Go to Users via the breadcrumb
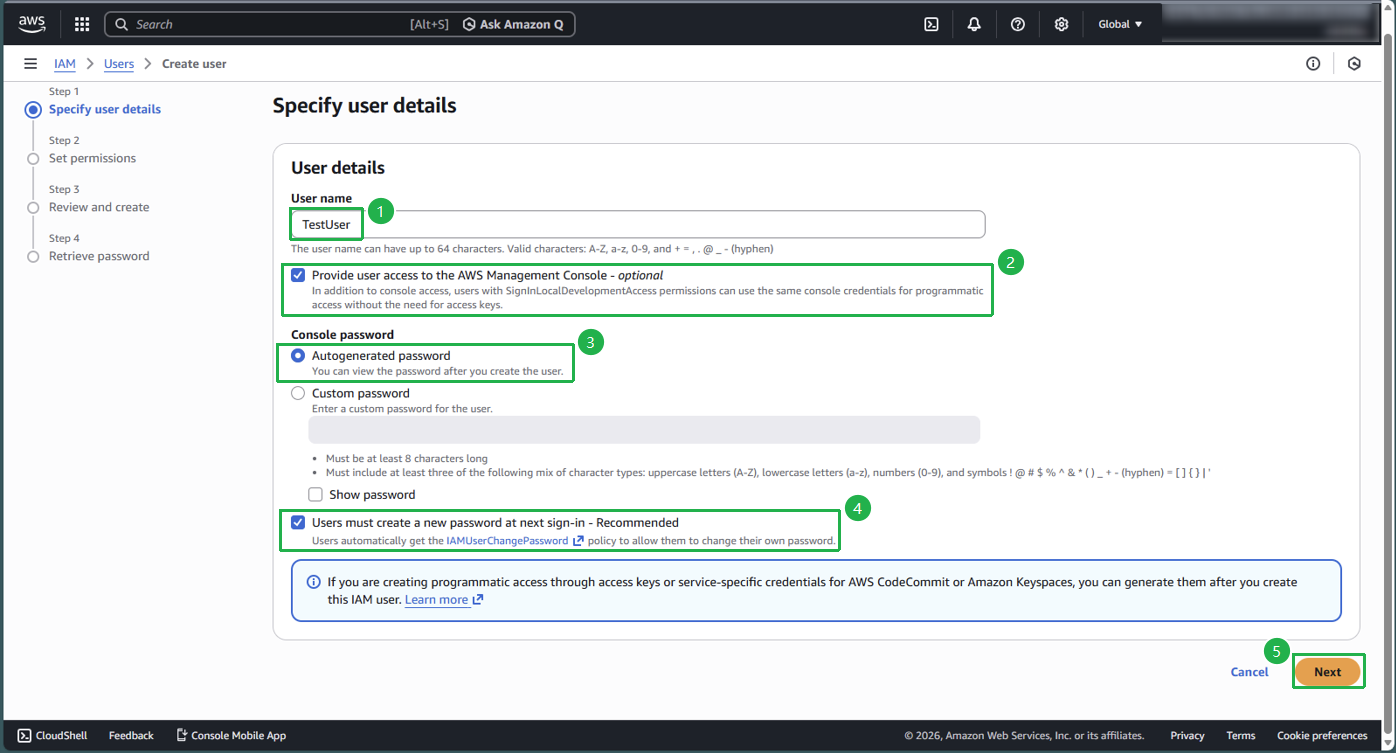The height and width of the screenshot is (753, 1396). click(118, 63)
